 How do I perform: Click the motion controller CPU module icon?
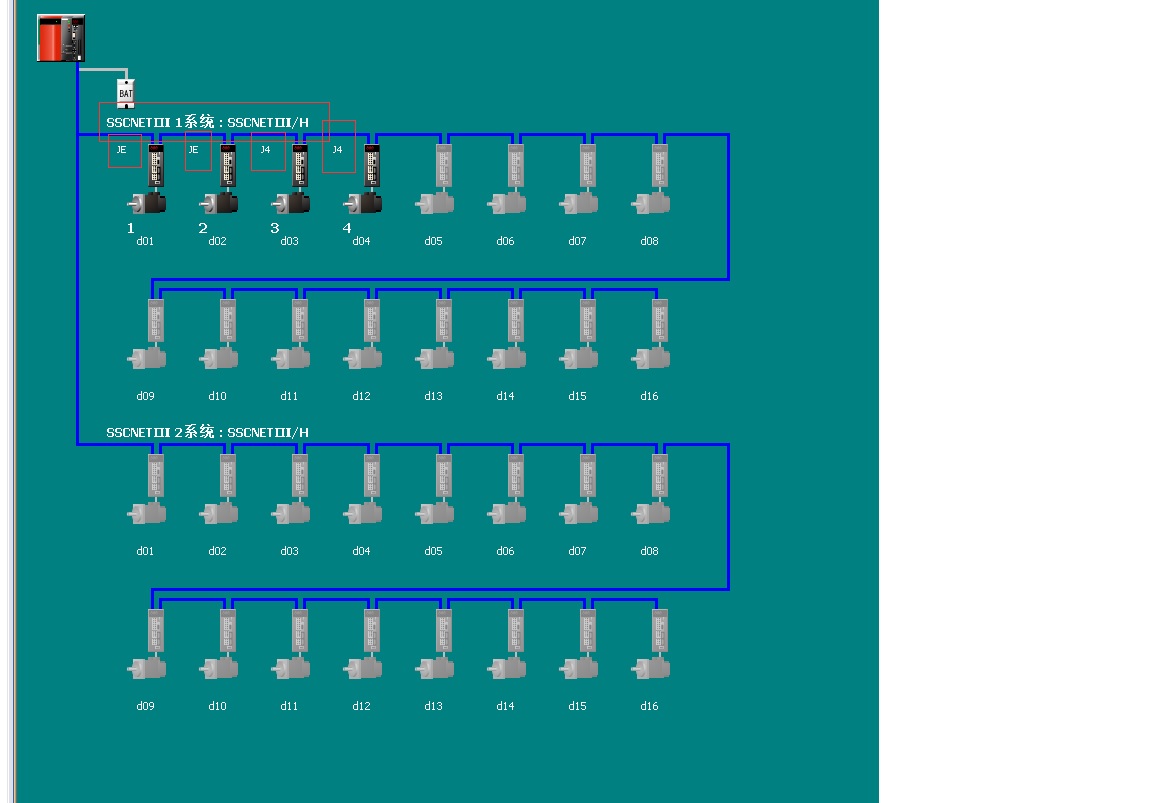pos(61,38)
